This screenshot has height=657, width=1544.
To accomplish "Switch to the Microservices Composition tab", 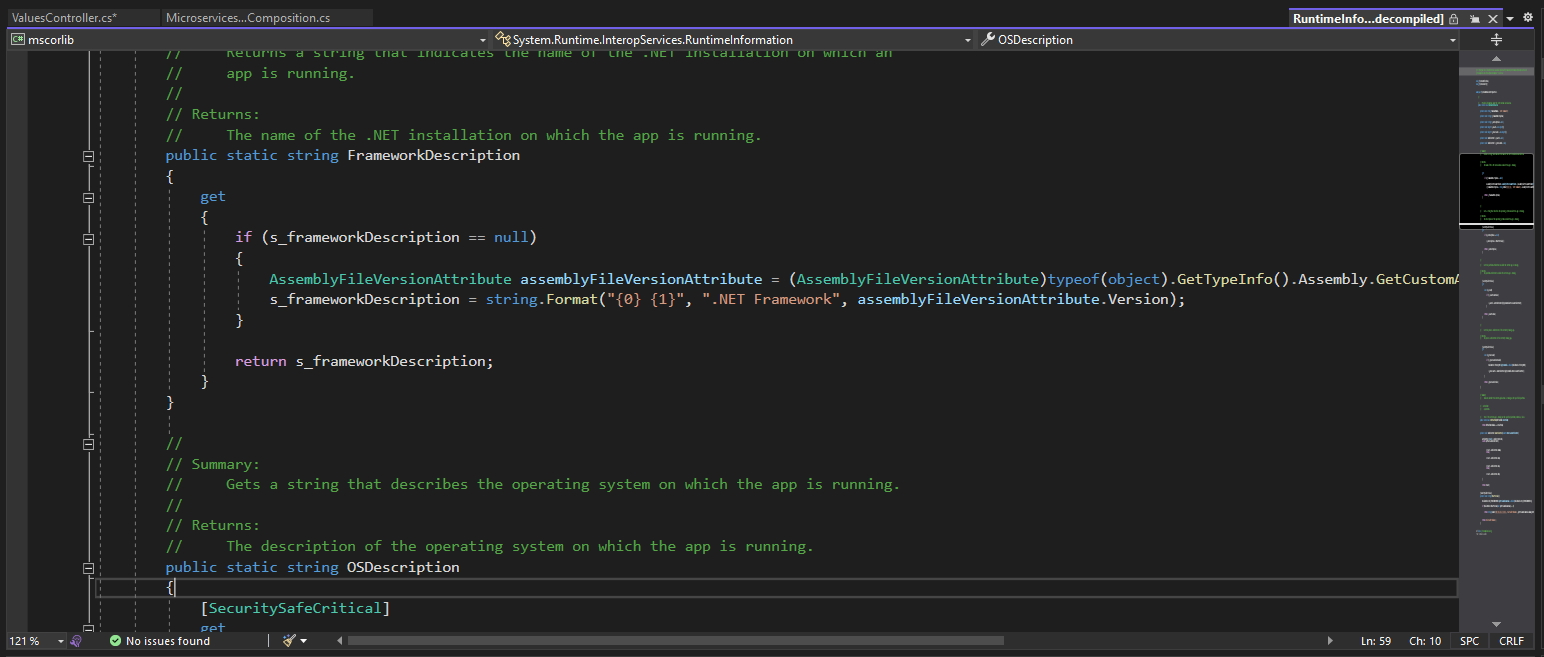I will pos(250,17).
